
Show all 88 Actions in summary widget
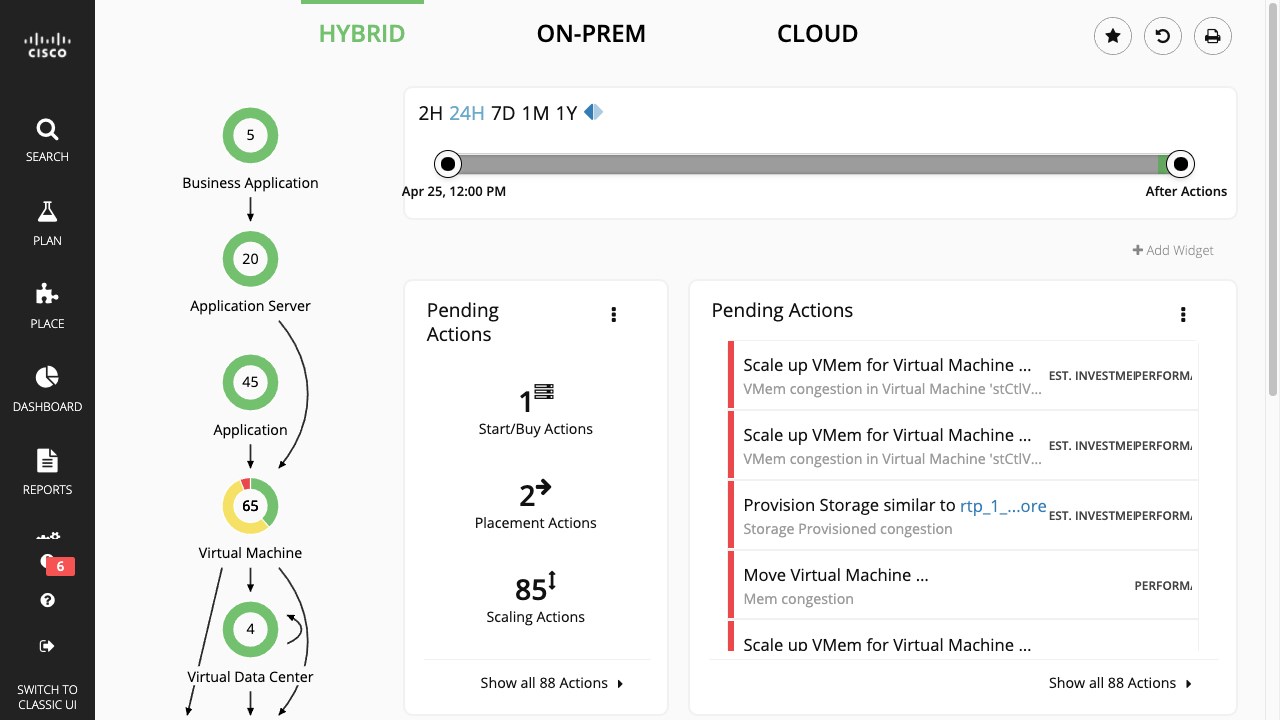pyautogui.click(x=552, y=683)
